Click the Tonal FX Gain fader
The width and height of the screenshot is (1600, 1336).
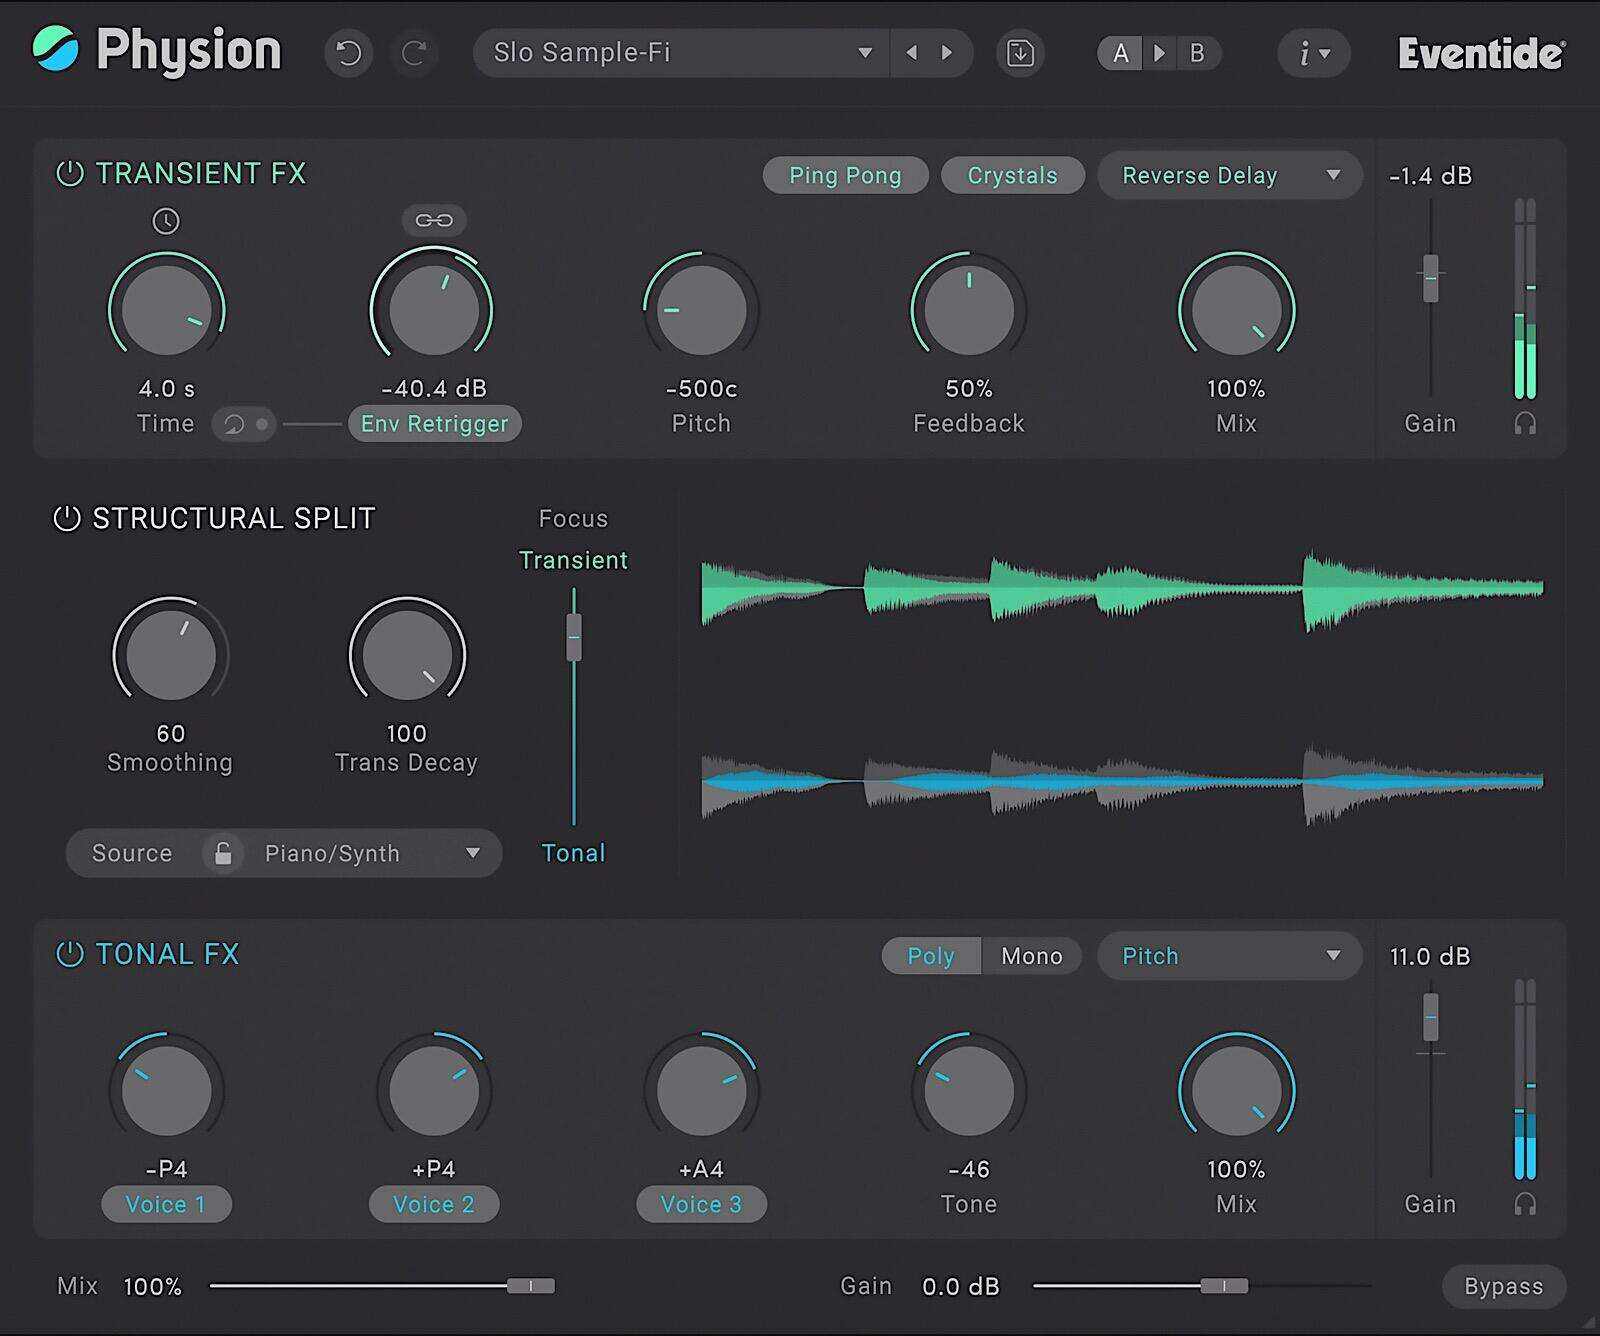pyautogui.click(x=1431, y=1017)
